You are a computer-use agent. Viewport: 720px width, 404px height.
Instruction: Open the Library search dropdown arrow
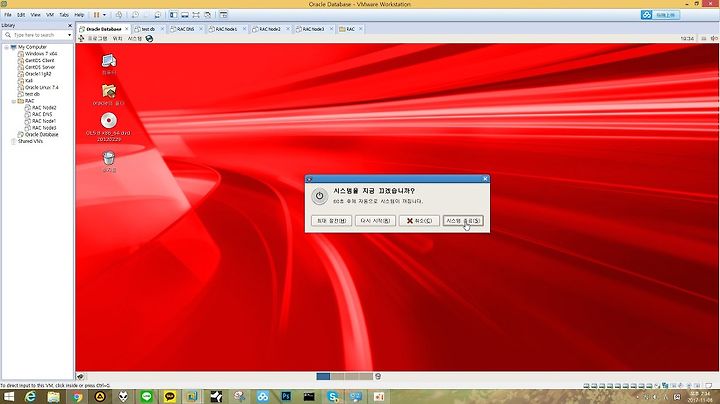(x=69, y=35)
